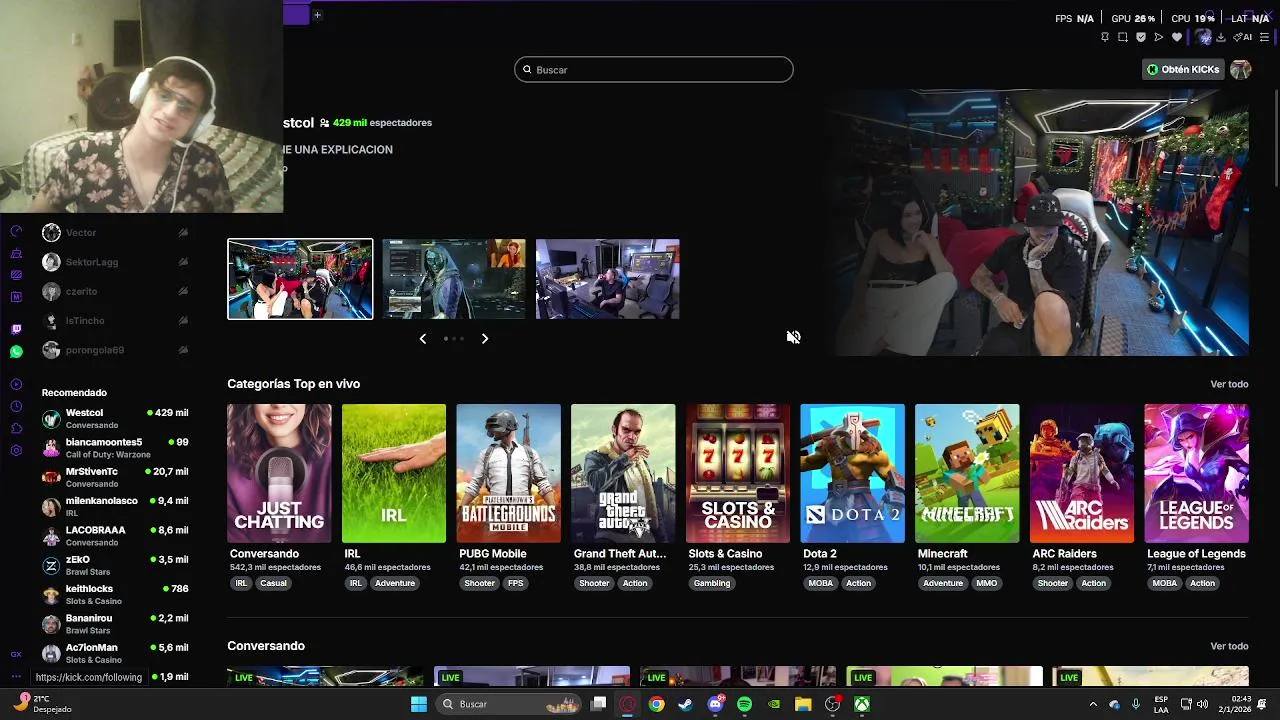Open the sidebar three-dots more options
The width and height of the screenshot is (1280, 720).
pos(16,677)
